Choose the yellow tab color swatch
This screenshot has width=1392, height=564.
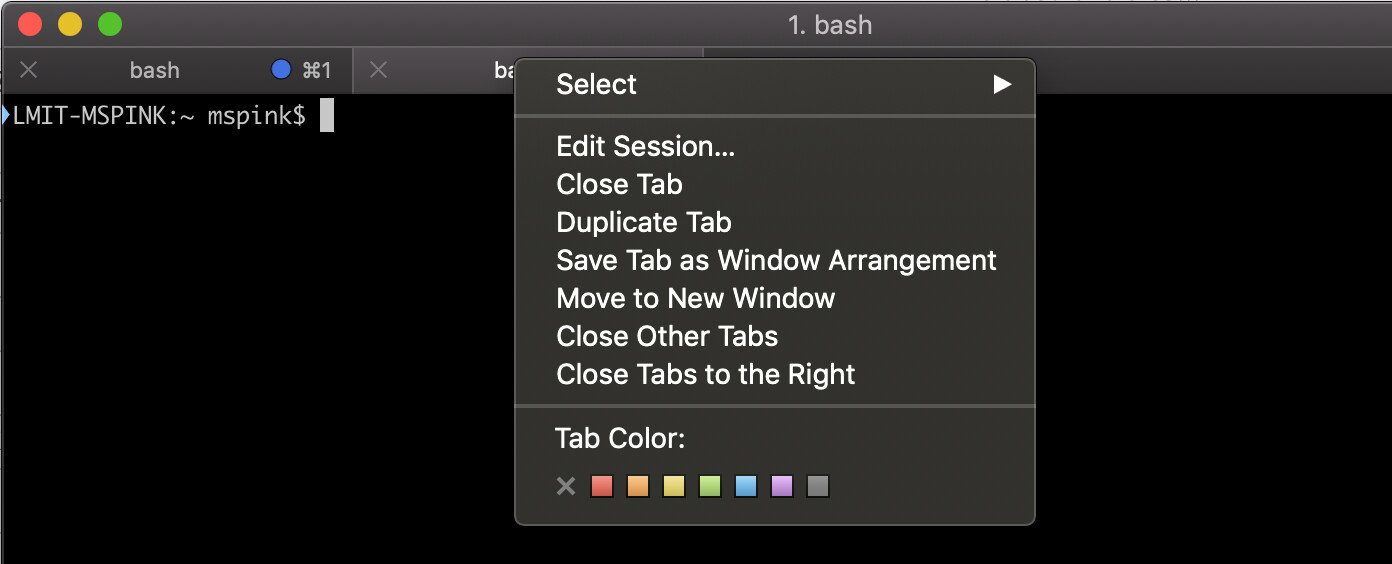(674, 487)
